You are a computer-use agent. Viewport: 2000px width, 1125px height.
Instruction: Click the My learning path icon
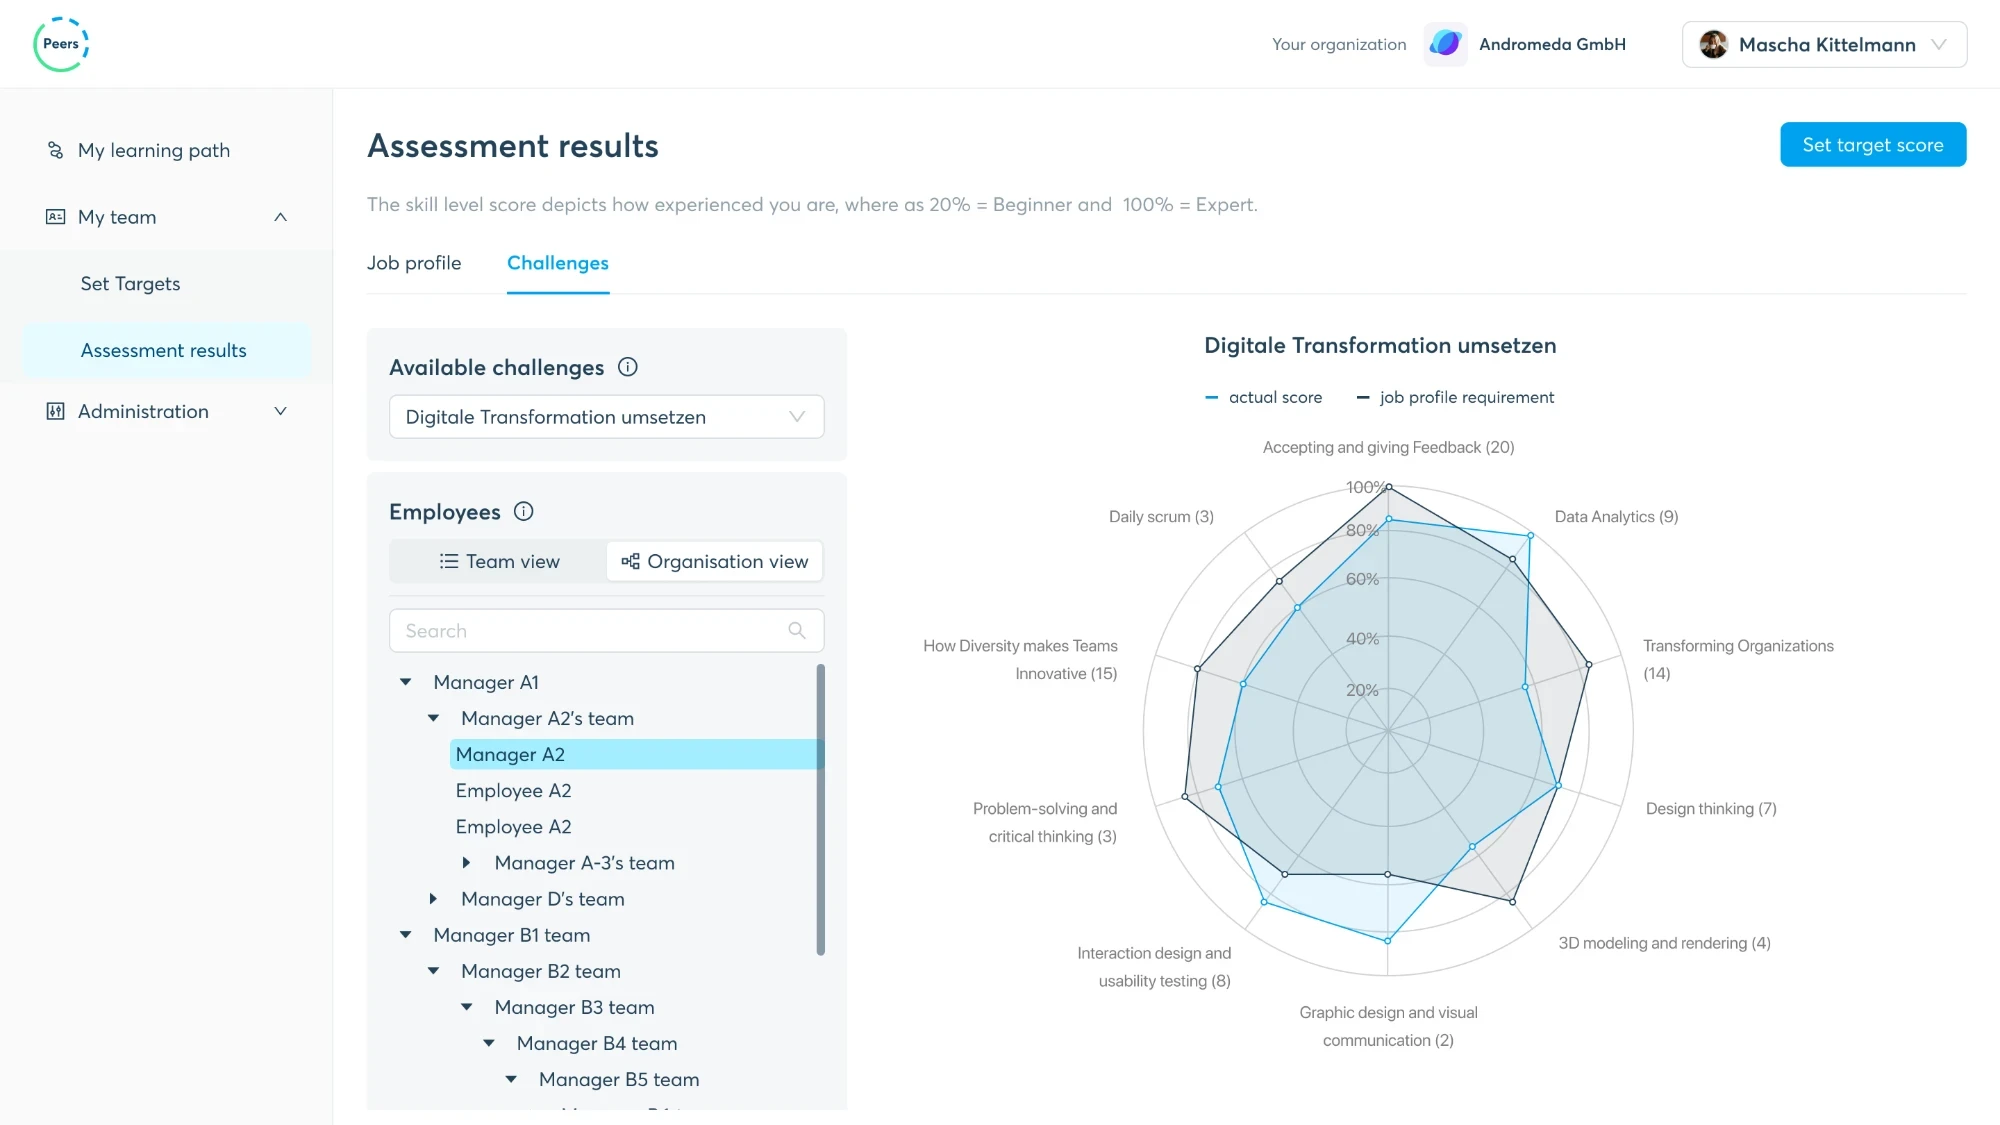(x=56, y=150)
